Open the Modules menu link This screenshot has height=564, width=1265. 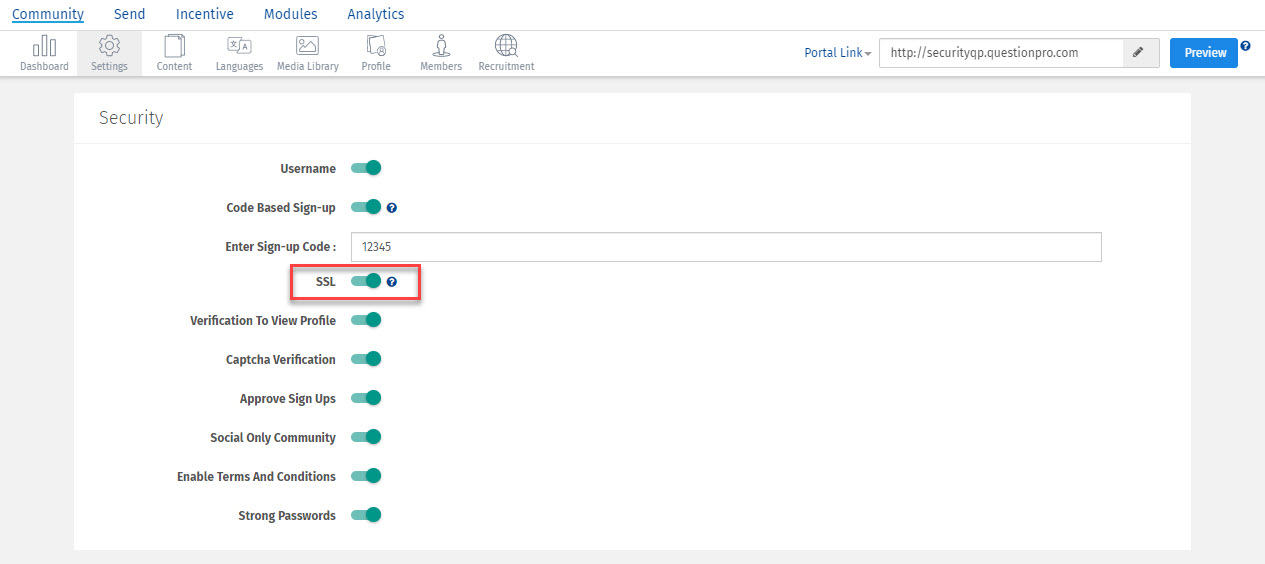point(290,14)
